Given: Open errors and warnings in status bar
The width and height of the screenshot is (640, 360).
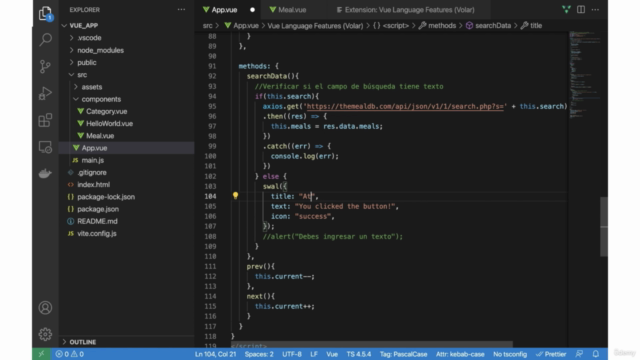Looking at the screenshot, I should pos(70,354).
